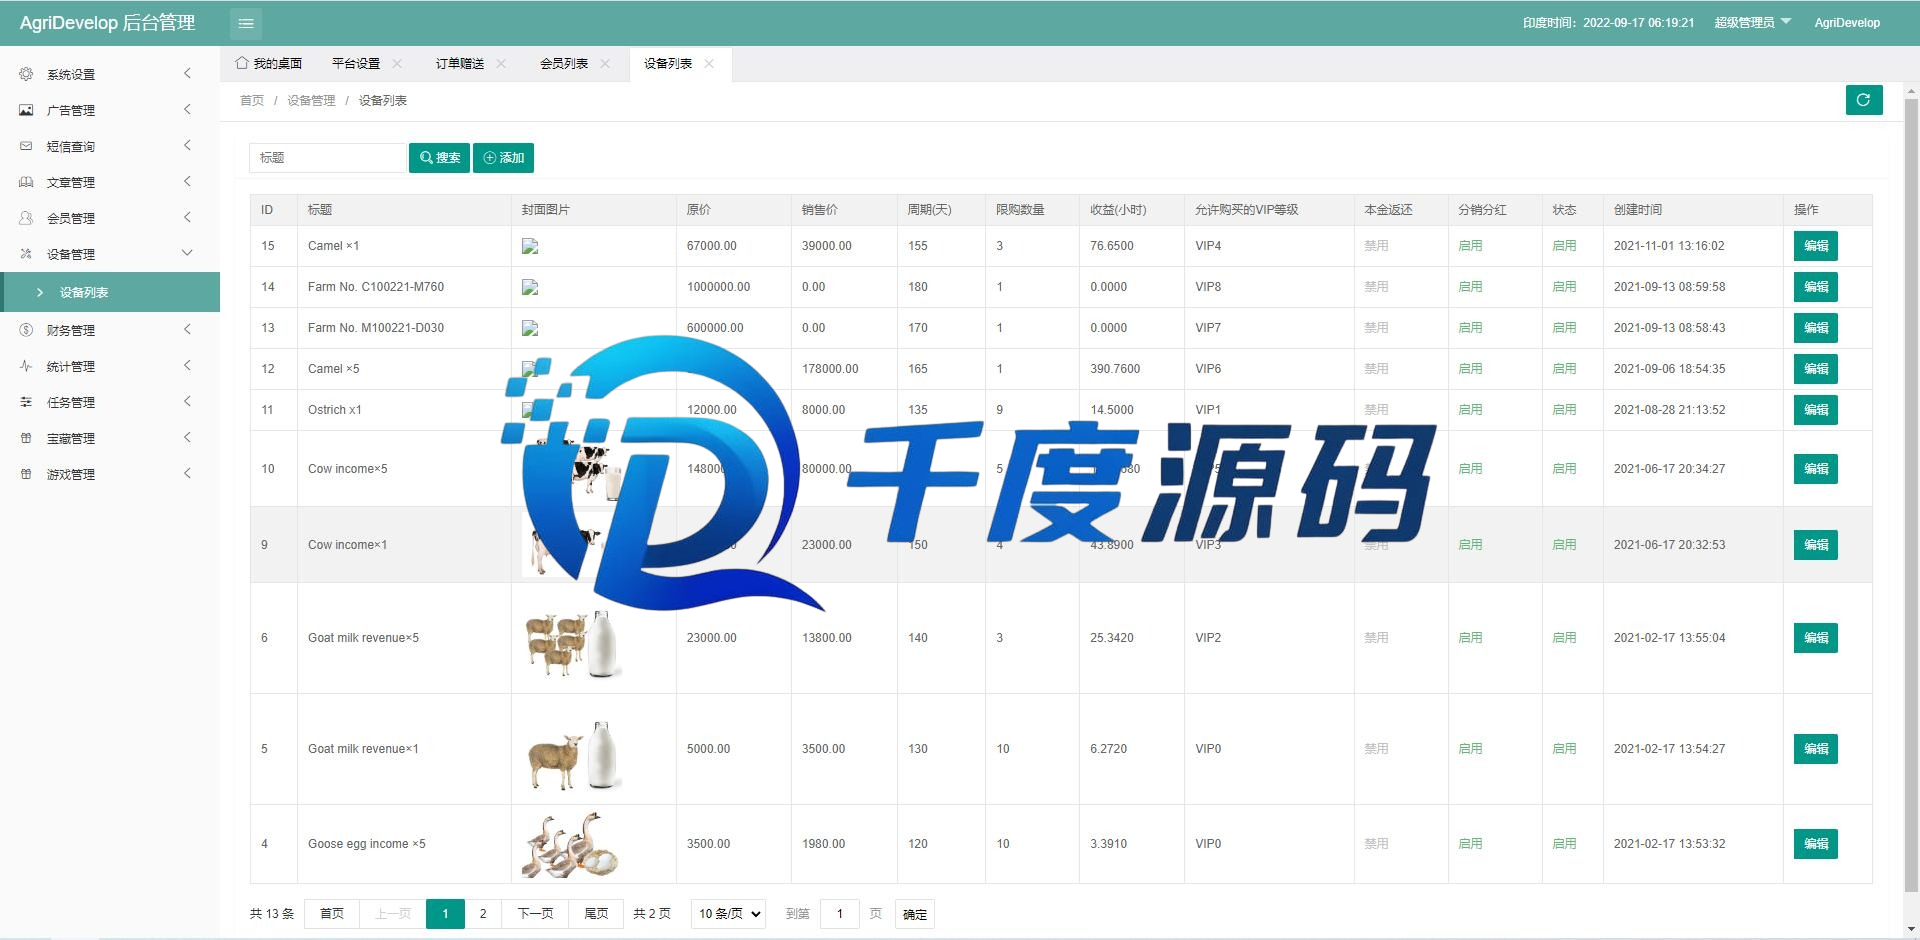Click the 标题 search input field
The width and height of the screenshot is (1920, 940).
click(x=328, y=158)
